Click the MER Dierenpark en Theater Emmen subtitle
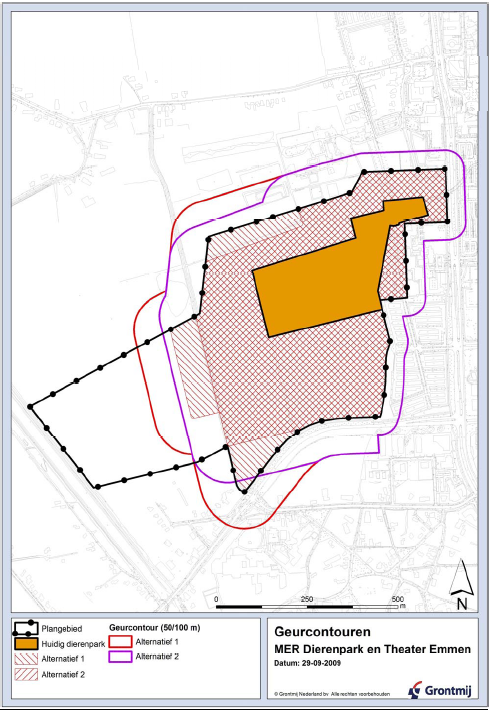This screenshot has width=491, height=710. tap(372, 649)
